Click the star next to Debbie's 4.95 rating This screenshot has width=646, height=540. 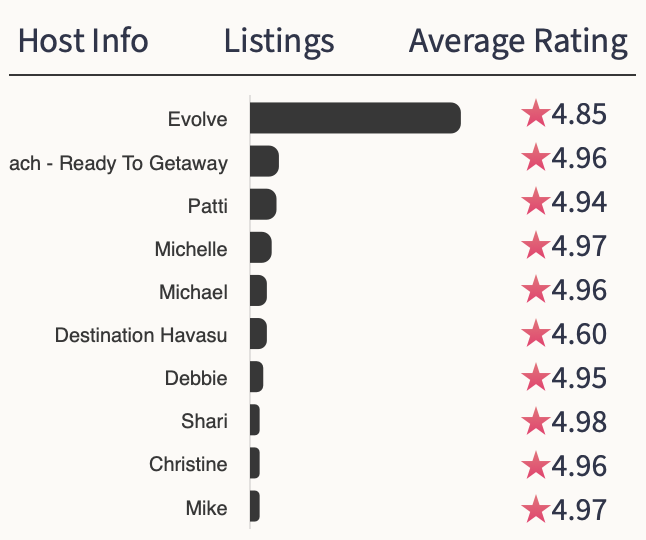(535, 377)
